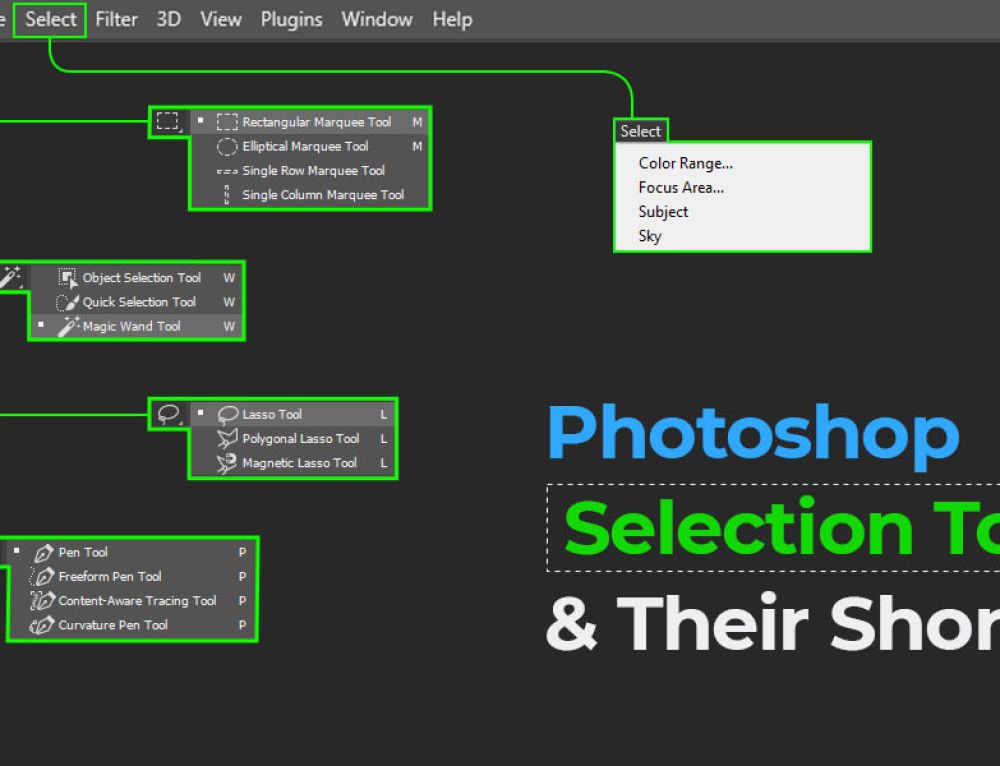This screenshot has height=766, width=1000.
Task: Open the Window menu
Action: tap(377, 19)
